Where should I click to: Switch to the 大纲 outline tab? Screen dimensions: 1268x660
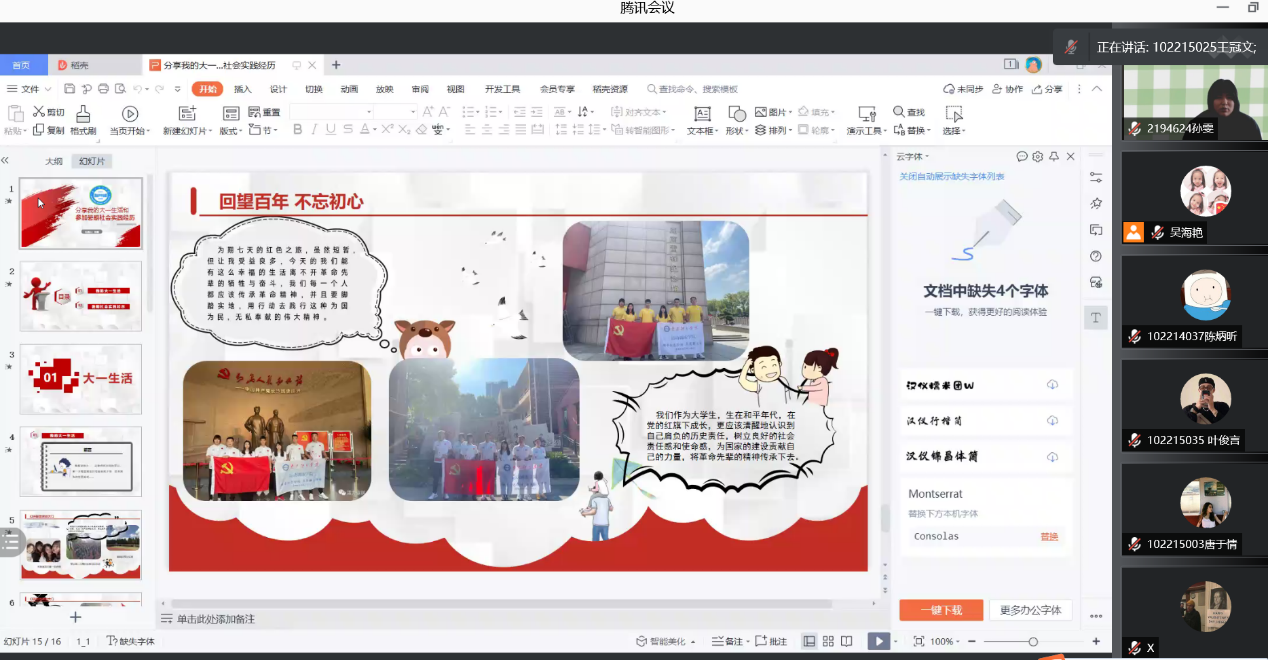54,161
